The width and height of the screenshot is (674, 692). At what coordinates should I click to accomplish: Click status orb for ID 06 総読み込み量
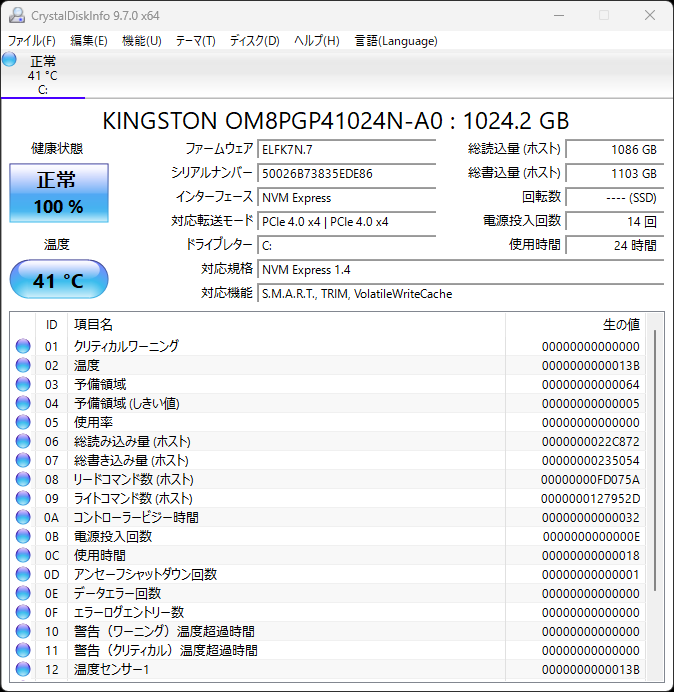point(23,441)
